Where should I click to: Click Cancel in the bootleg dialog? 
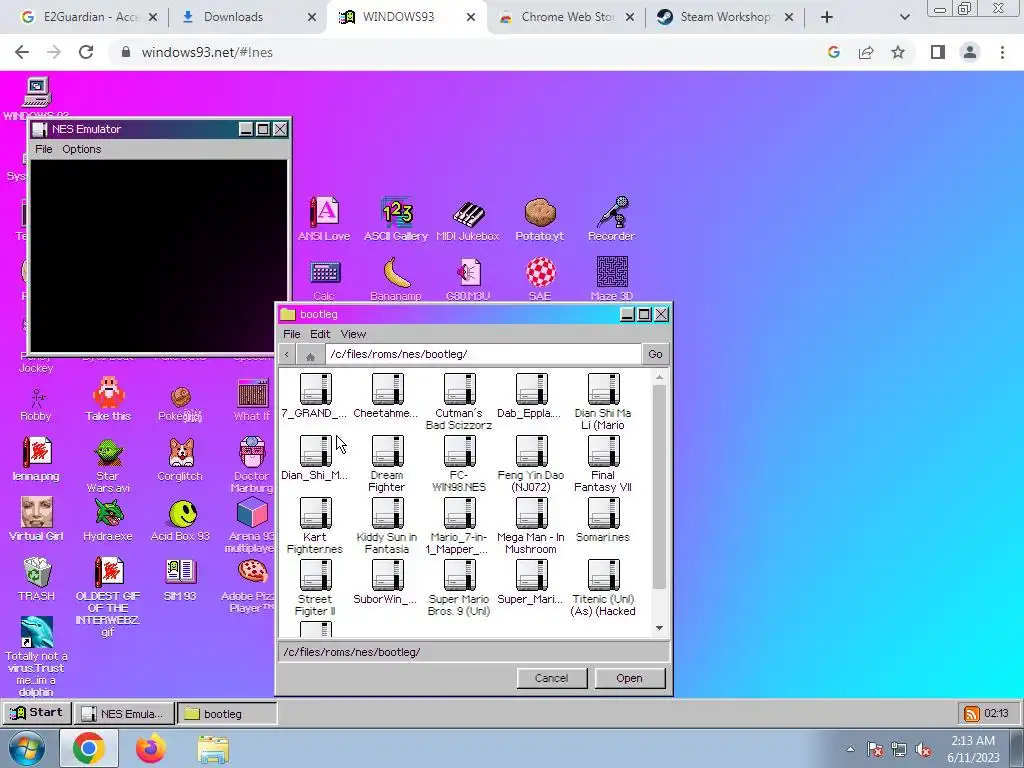click(x=552, y=678)
